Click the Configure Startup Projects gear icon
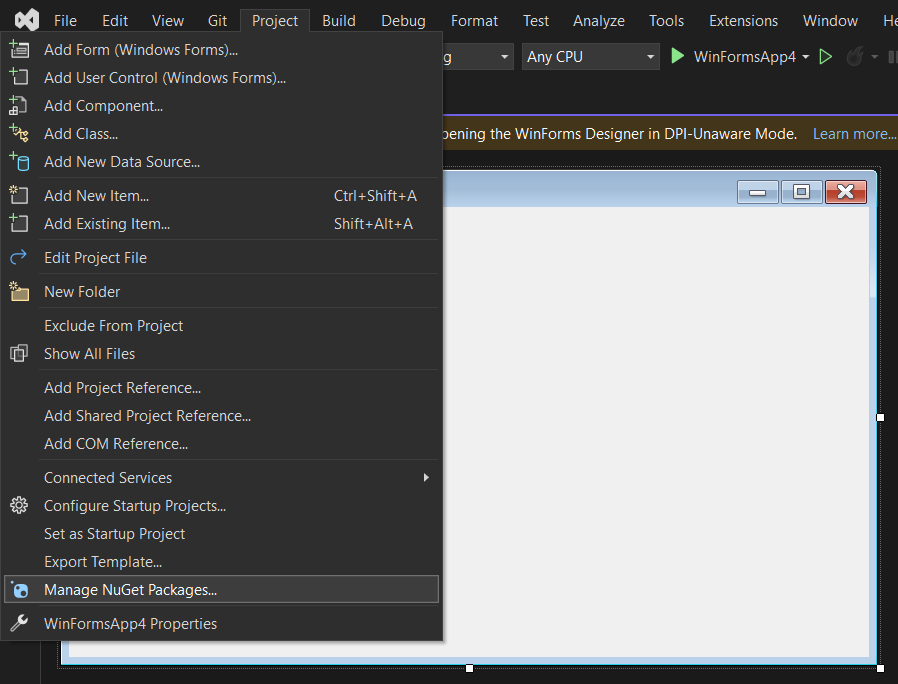898x684 pixels. (x=19, y=505)
